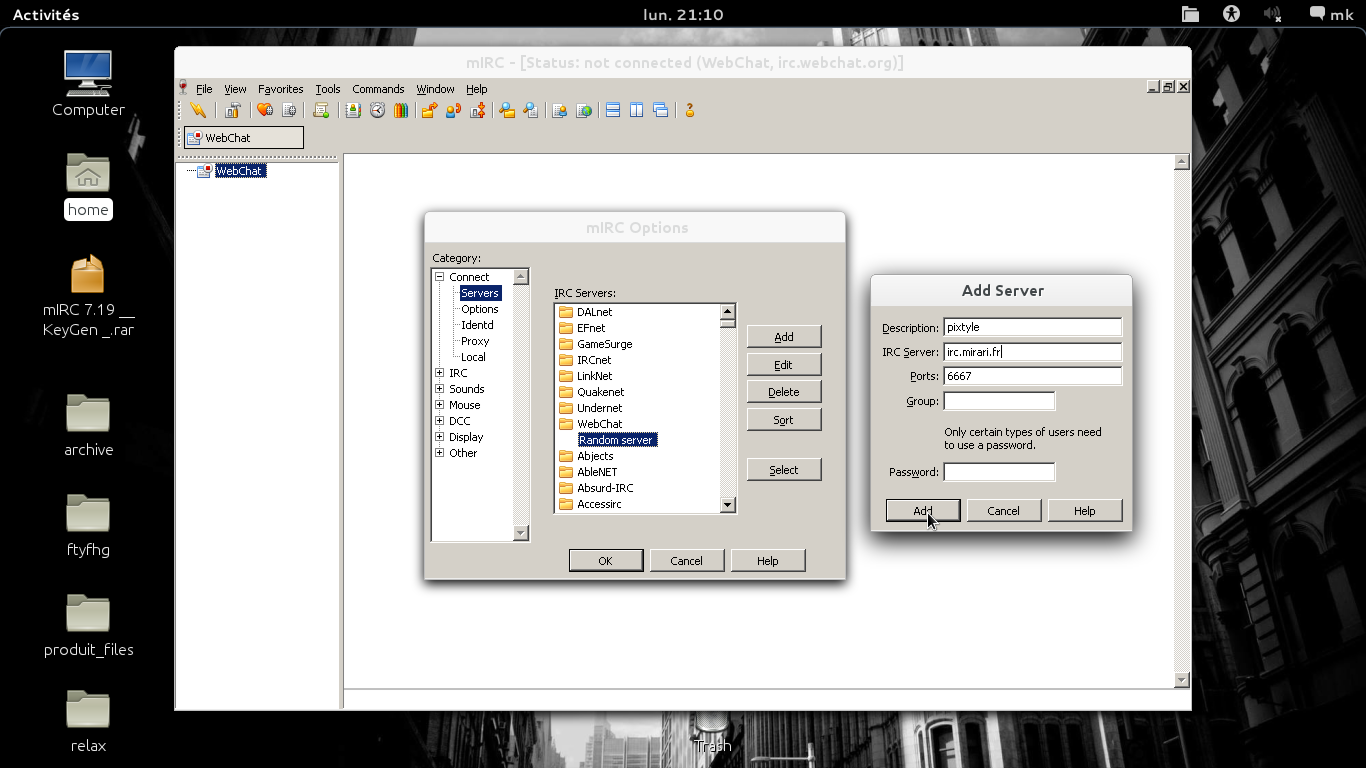Click Cancel in the Add Server dialog
The width and height of the screenshot is (1366, 768).
coord(1003,511)
